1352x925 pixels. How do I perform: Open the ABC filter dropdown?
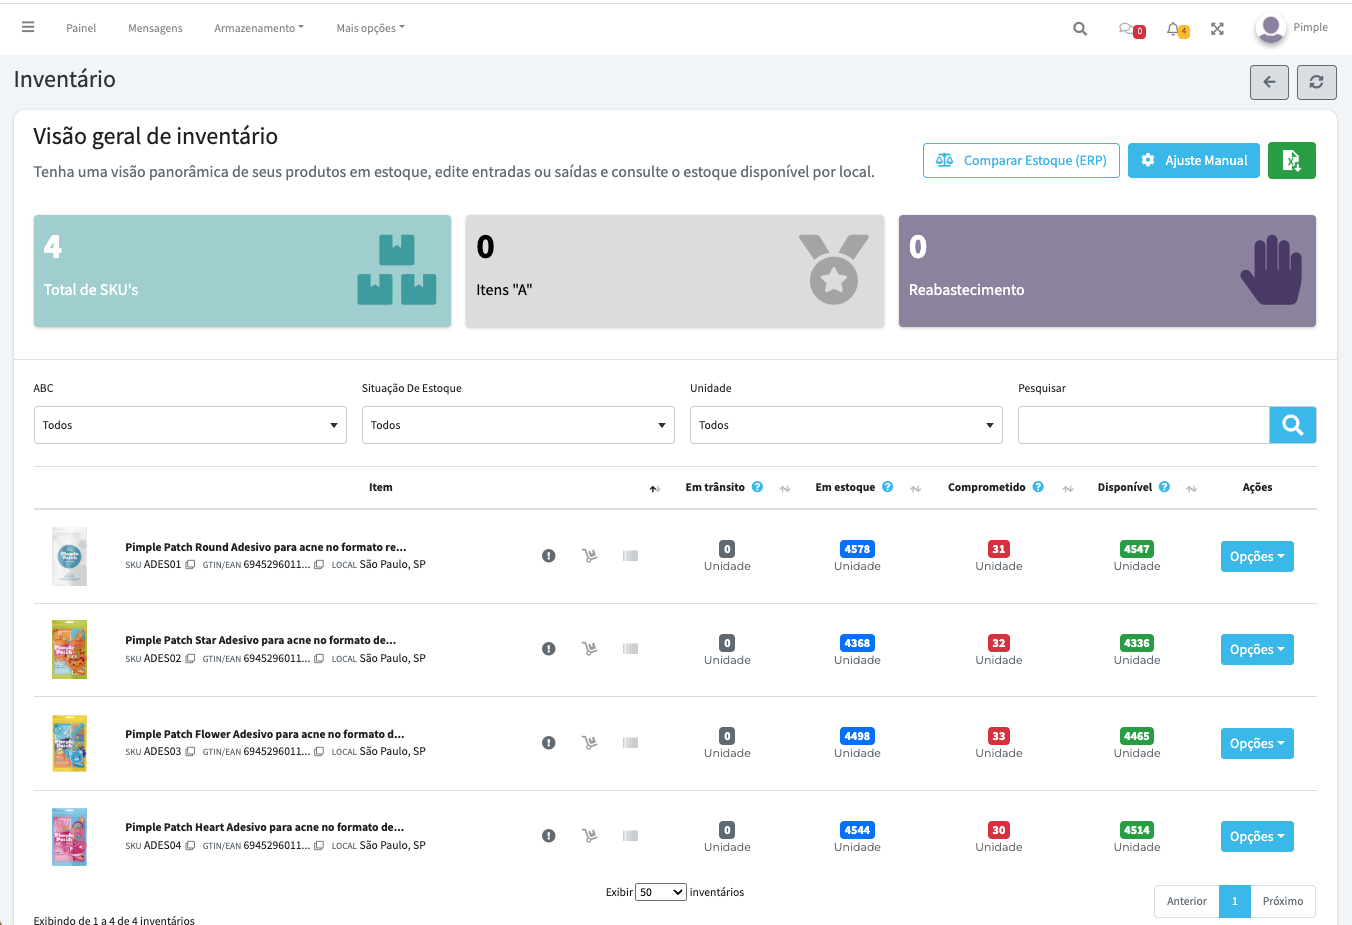click(x=190, y=425)
